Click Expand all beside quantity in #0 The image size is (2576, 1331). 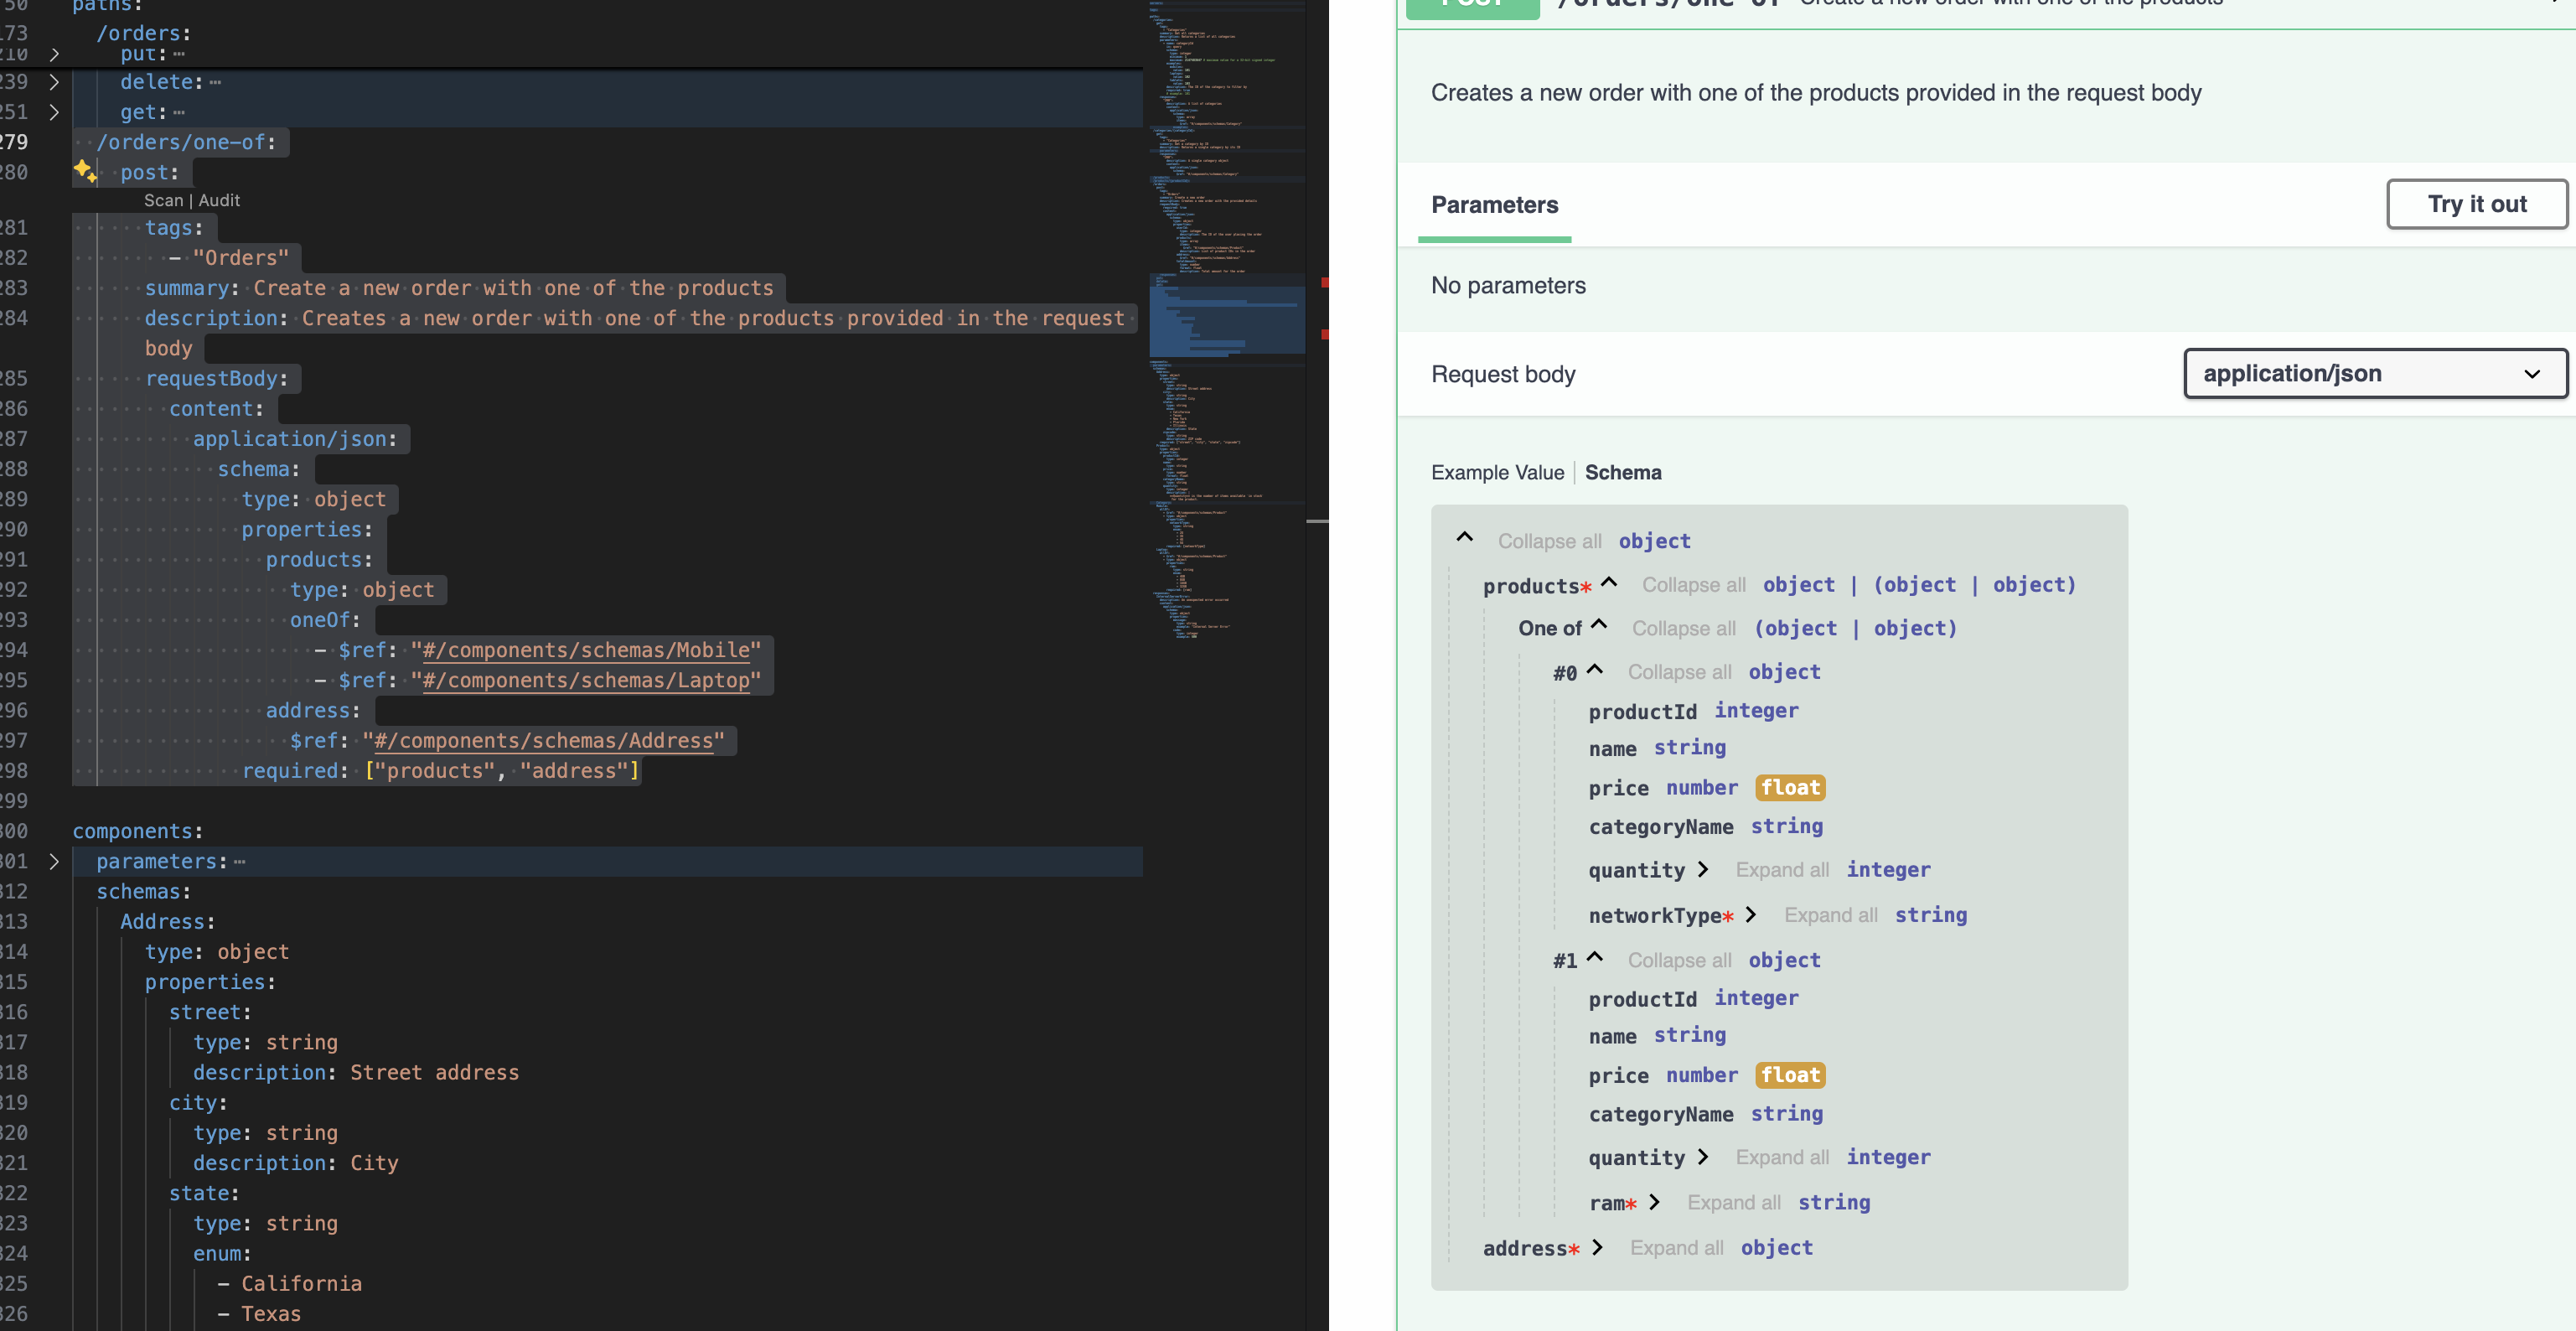point(1782,870)
